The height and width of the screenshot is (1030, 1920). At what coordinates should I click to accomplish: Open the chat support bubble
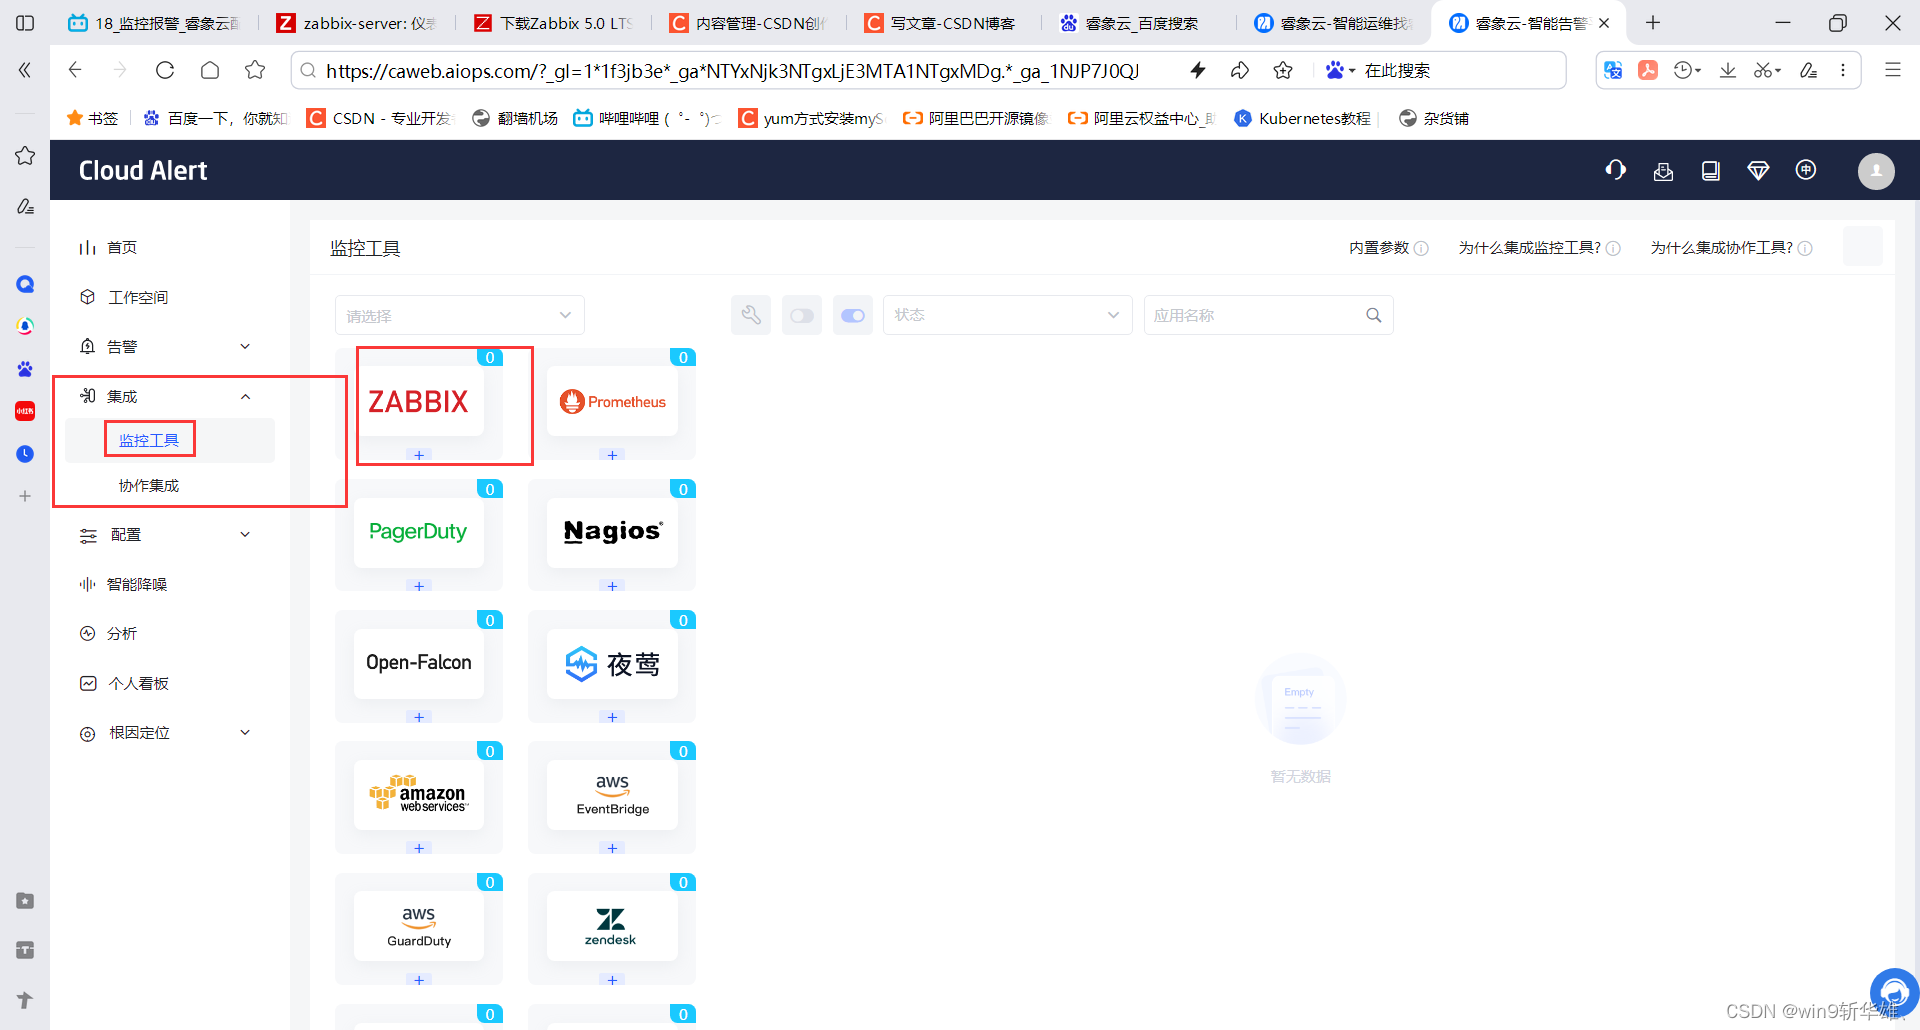pos(1894,993)
